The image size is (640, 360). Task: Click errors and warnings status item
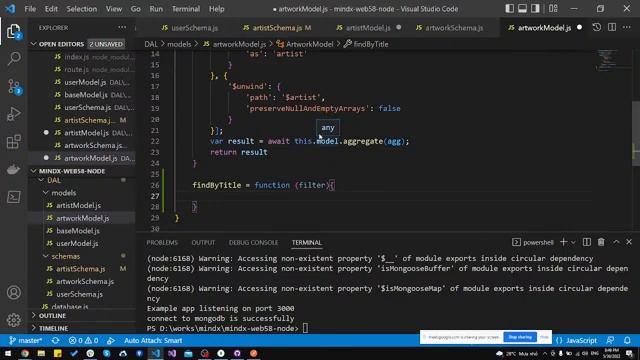(83, 340)
